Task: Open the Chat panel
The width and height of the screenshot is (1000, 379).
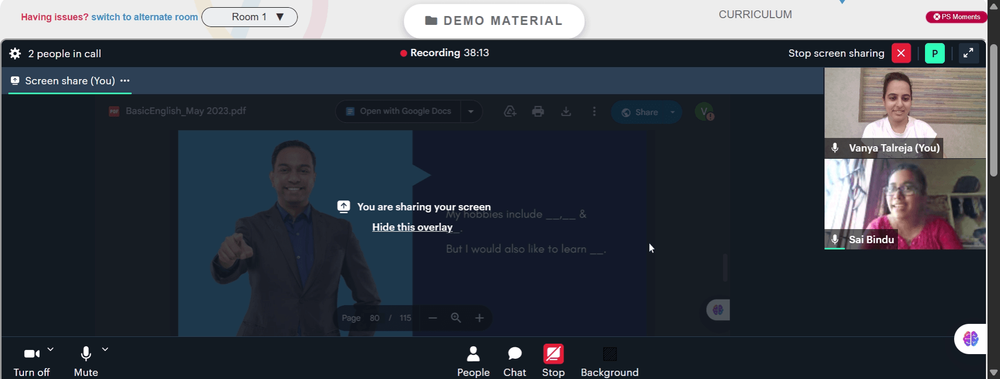Action: pos(515,362)
